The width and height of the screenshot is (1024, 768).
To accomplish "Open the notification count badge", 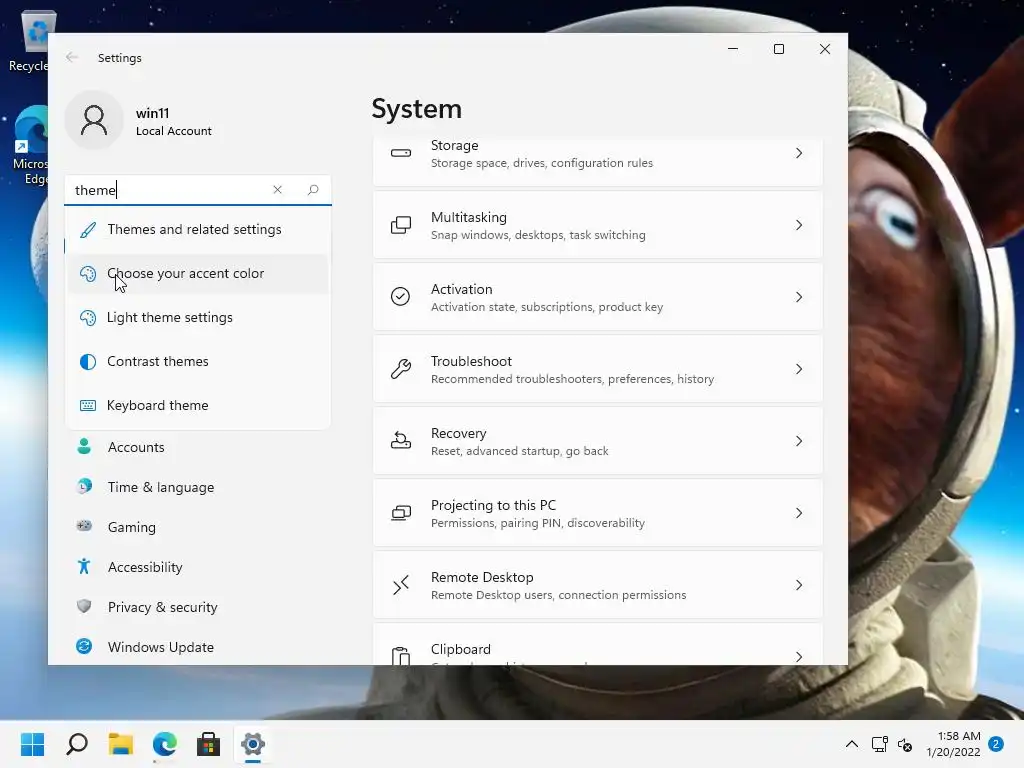I will (996, 744).
